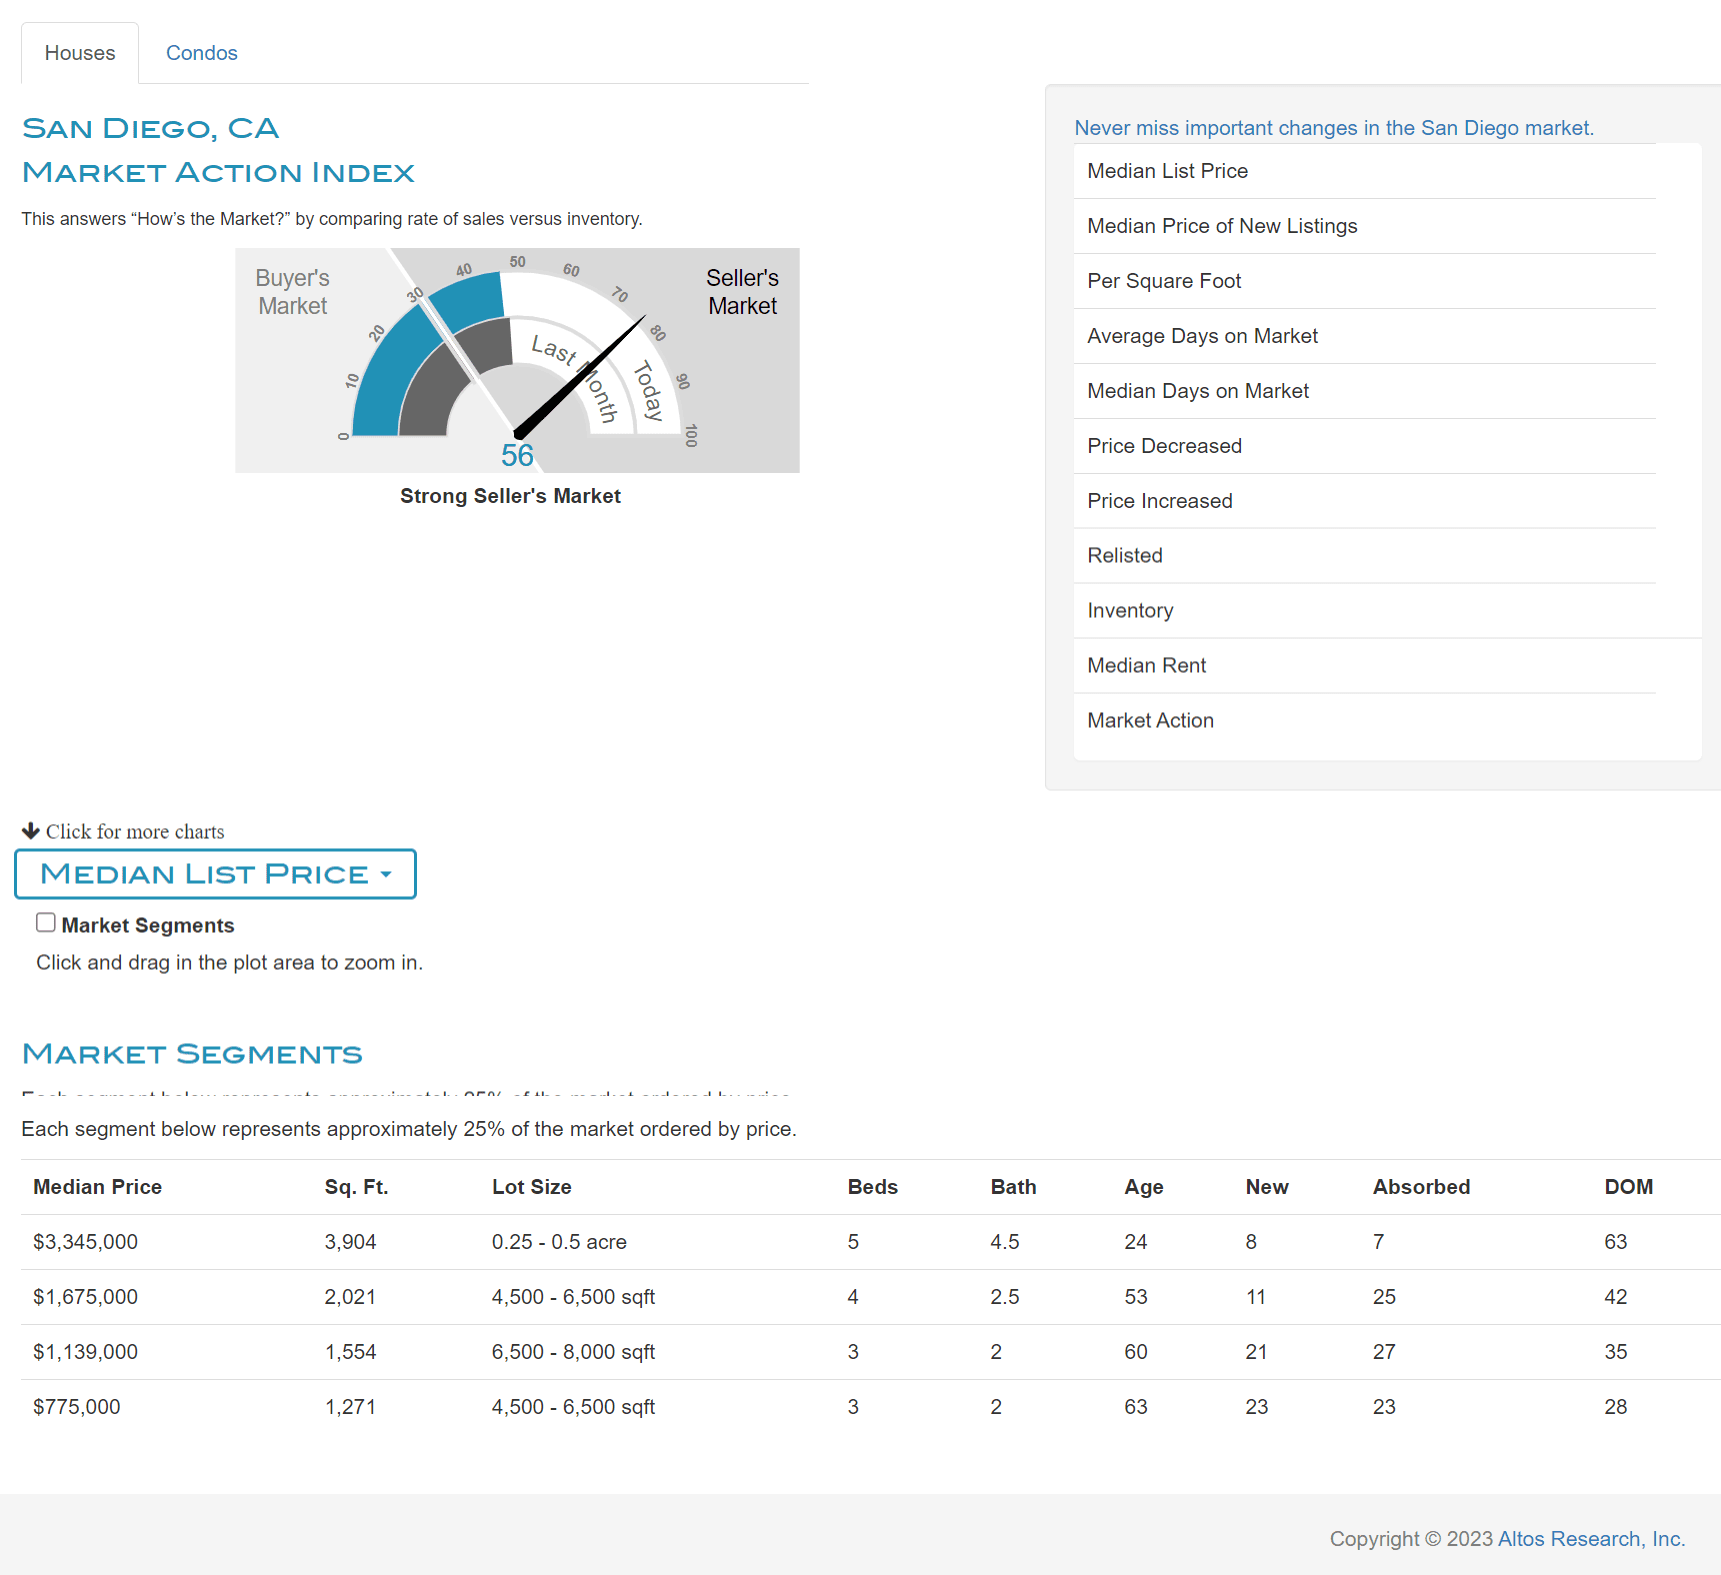
Task: Open the San Diego market alerts link
Action: pos(1334,128)
